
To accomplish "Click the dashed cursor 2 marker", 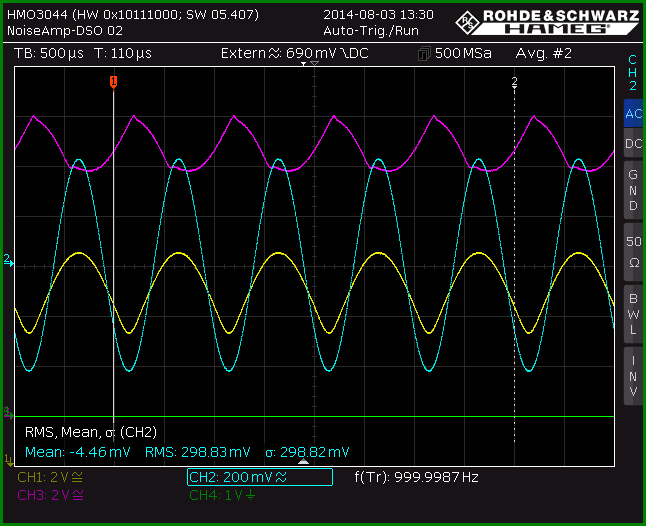I will click(x=514, y=82).
